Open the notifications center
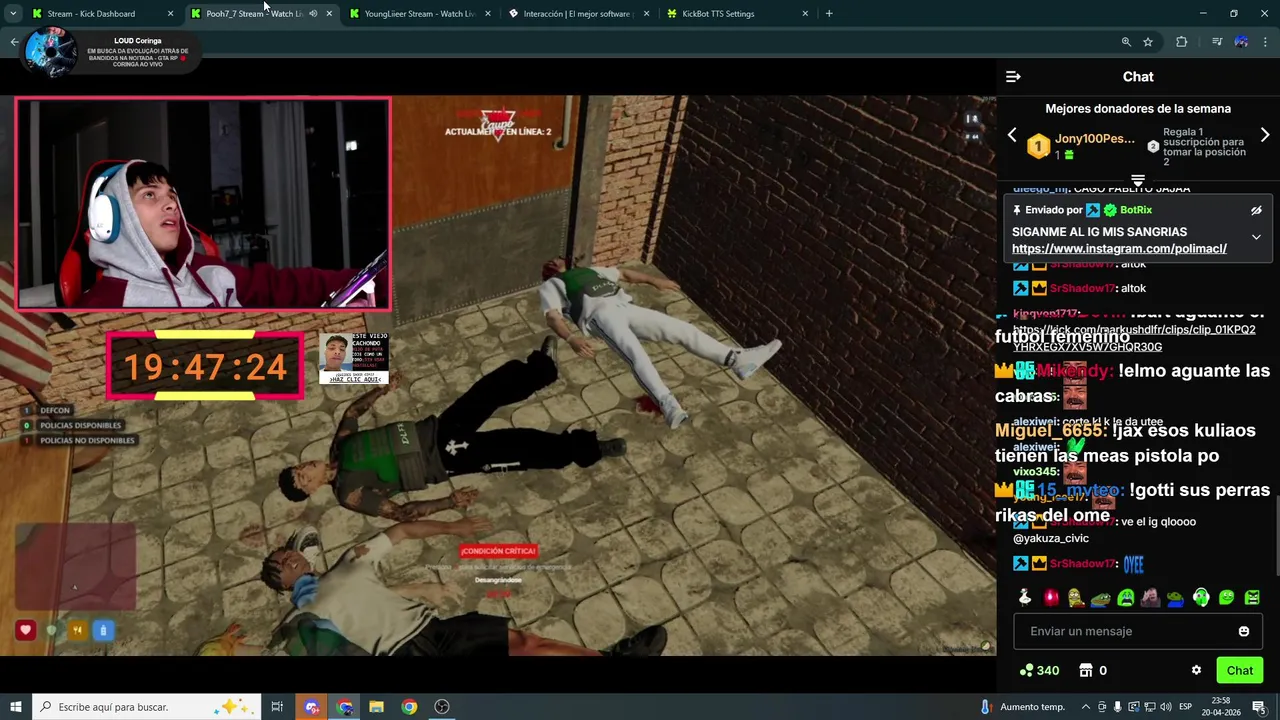Image resolution: width=1280 pixels, height=720 pixels. 1258,707
